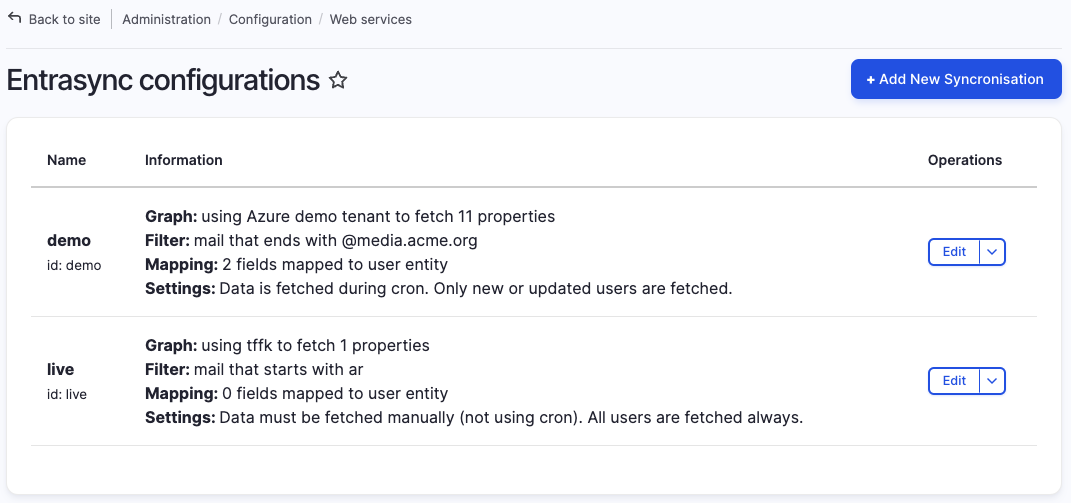1071x503 pixels.
Task: Click the star shortcut icon beside the title
Action: [x=338, y=81]
